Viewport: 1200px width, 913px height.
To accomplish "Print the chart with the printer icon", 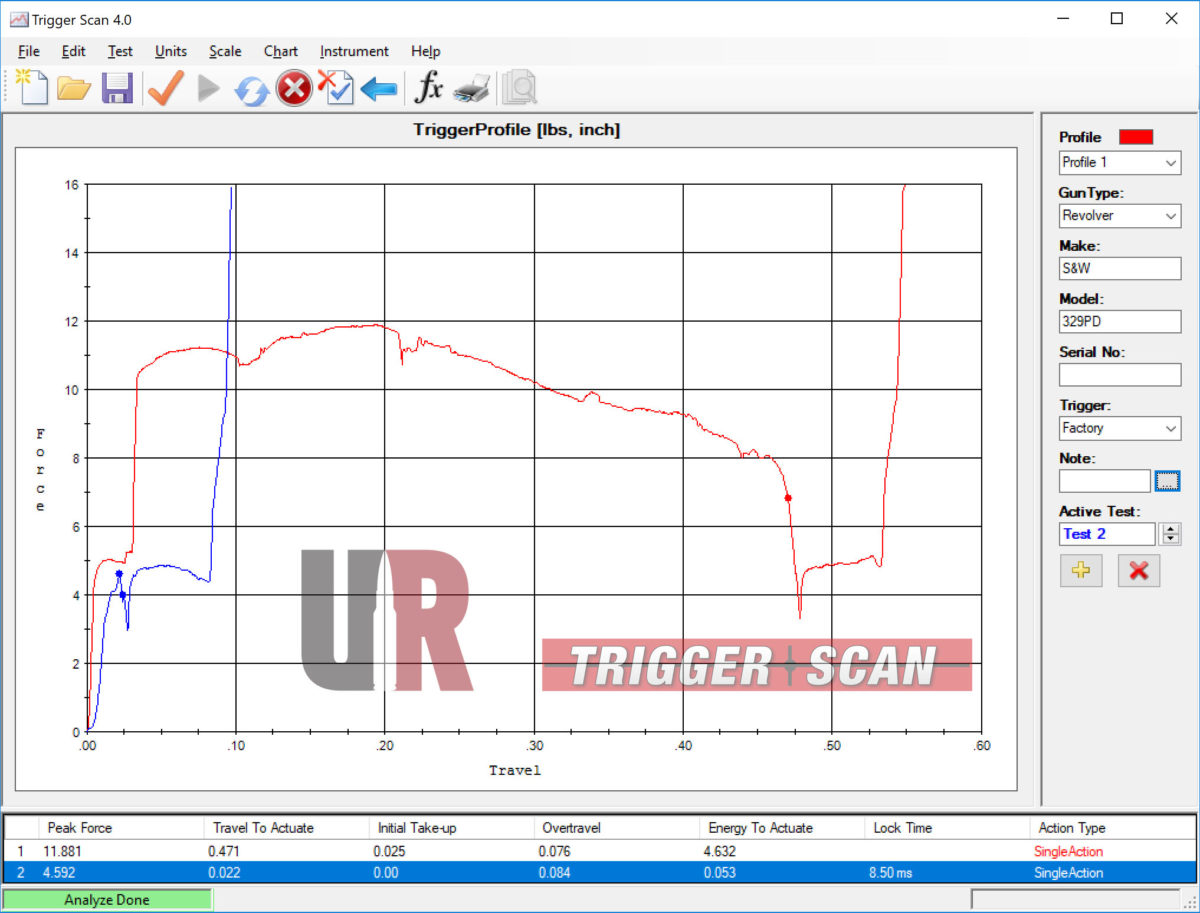I will pyautogui.click(x=471, y=89).
